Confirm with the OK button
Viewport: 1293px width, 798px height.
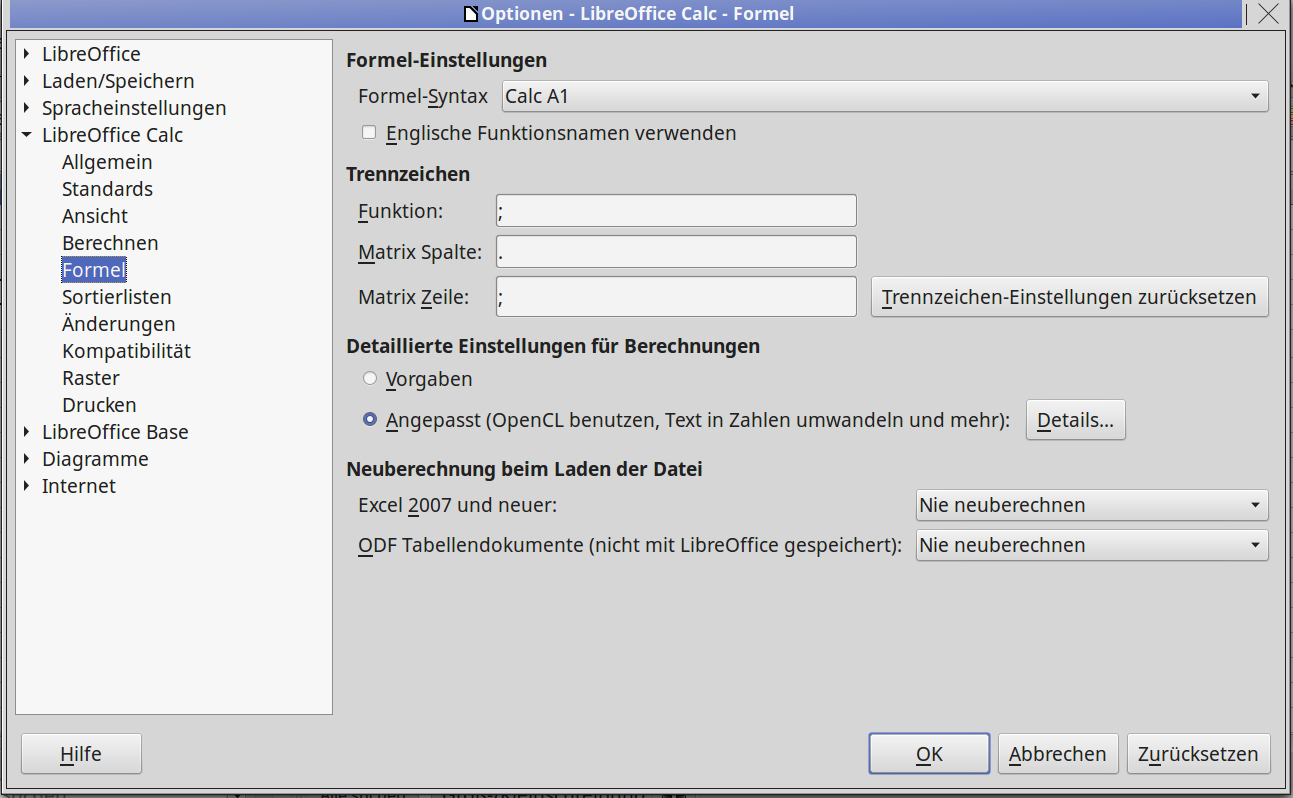click(x=929, y=754)
